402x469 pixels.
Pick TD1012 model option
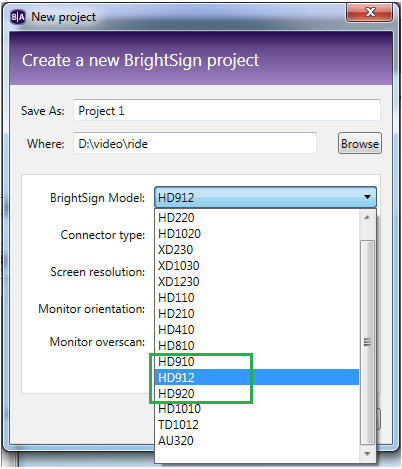(257, 425)
